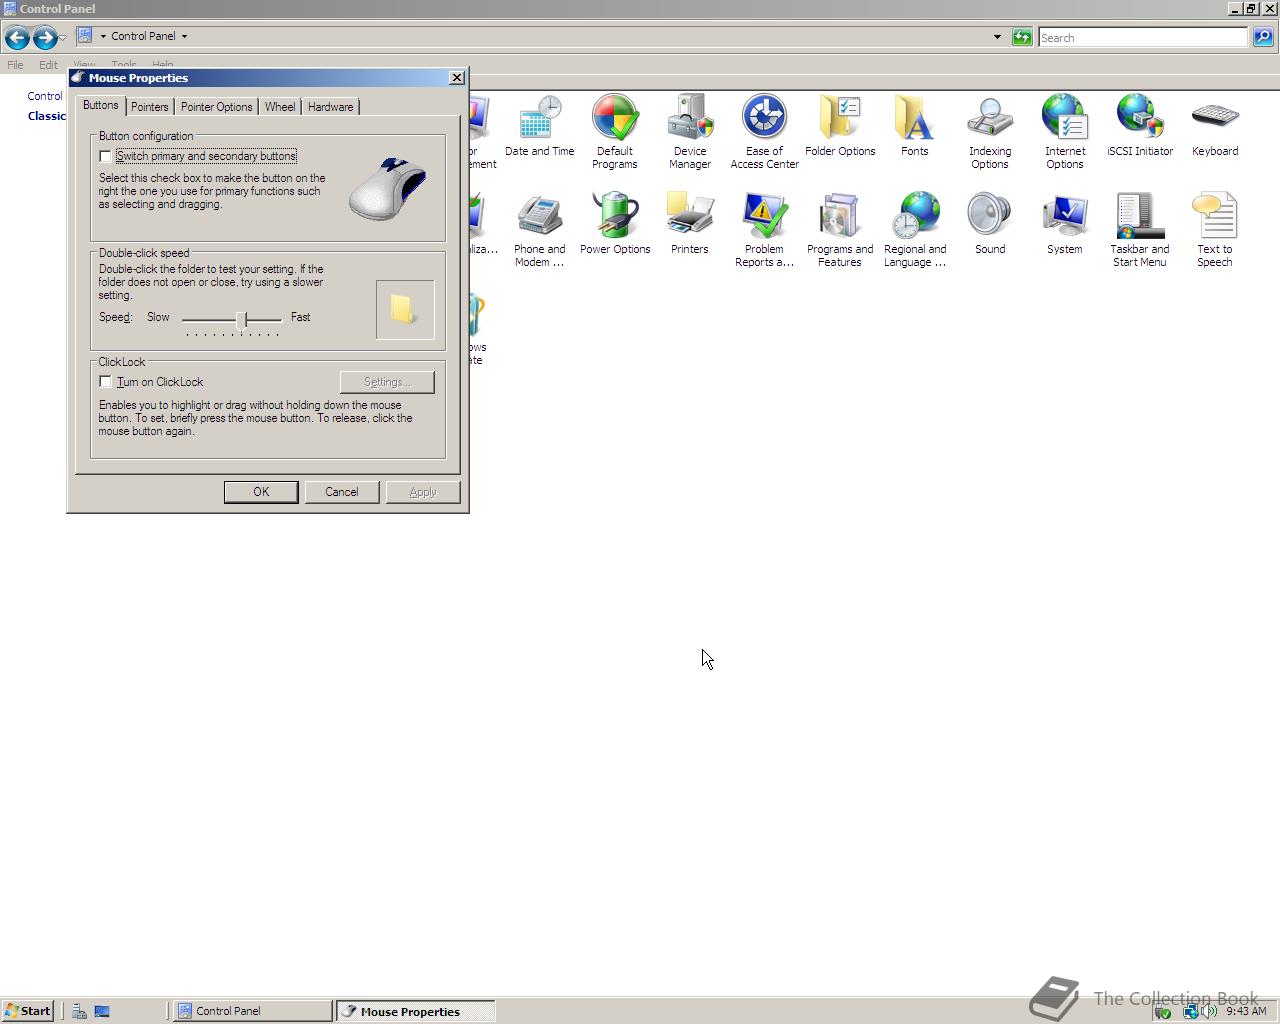This screenshot has width=1280, height=1024.
Task: Click the search magnifier button
Action: (x=1263, y=37)
